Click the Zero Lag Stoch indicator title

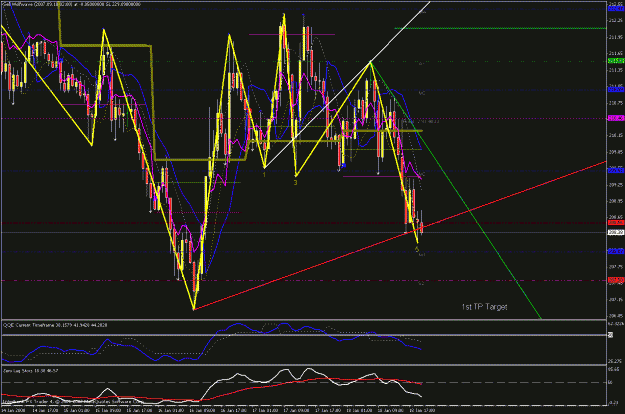(x=31, y=371)
